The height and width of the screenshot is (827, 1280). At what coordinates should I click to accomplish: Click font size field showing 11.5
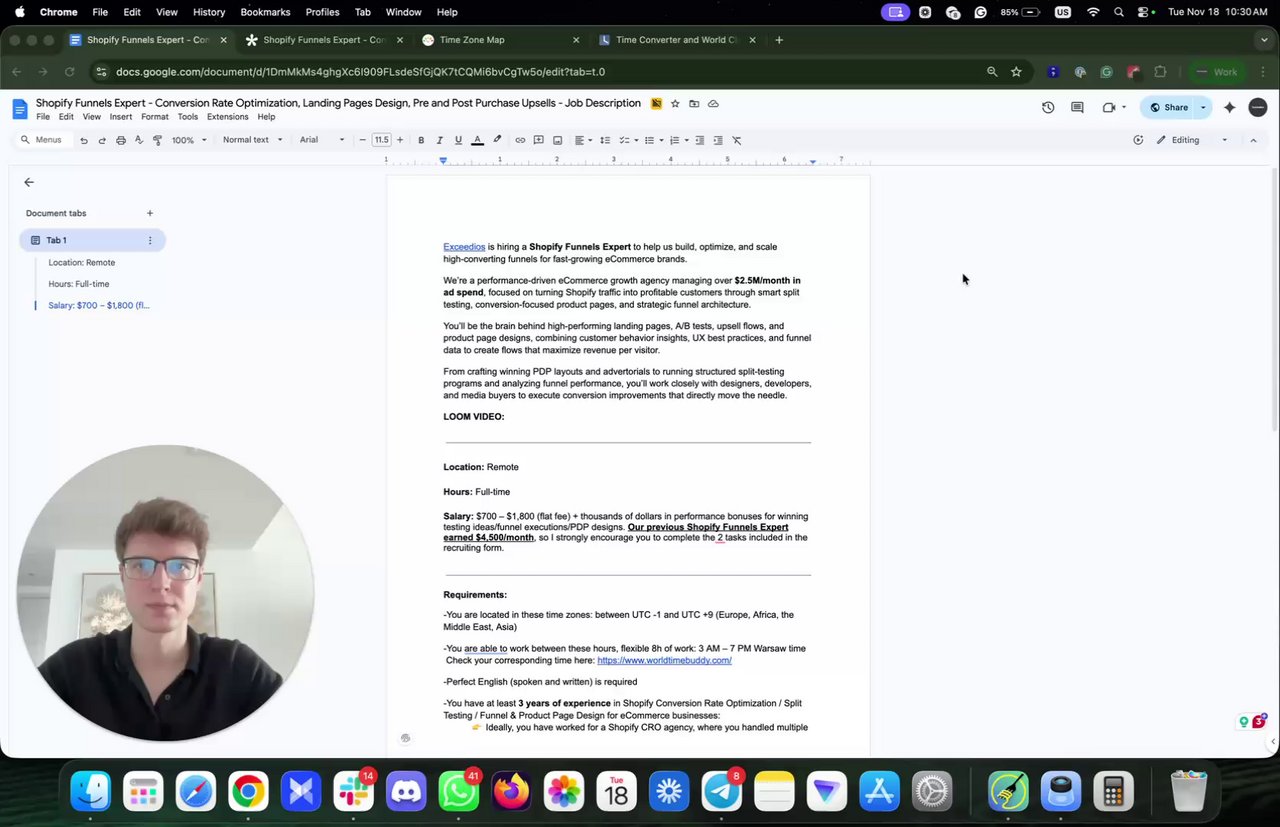(x=381, y=140)
